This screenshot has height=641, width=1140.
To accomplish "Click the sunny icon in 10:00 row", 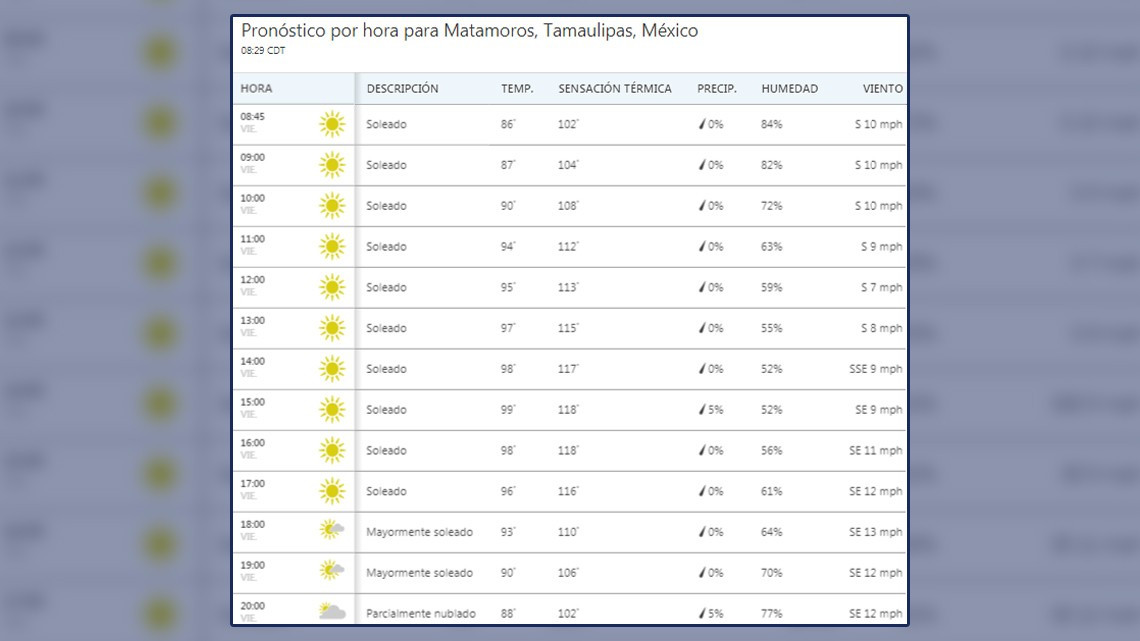I will [x=331, y=206].
